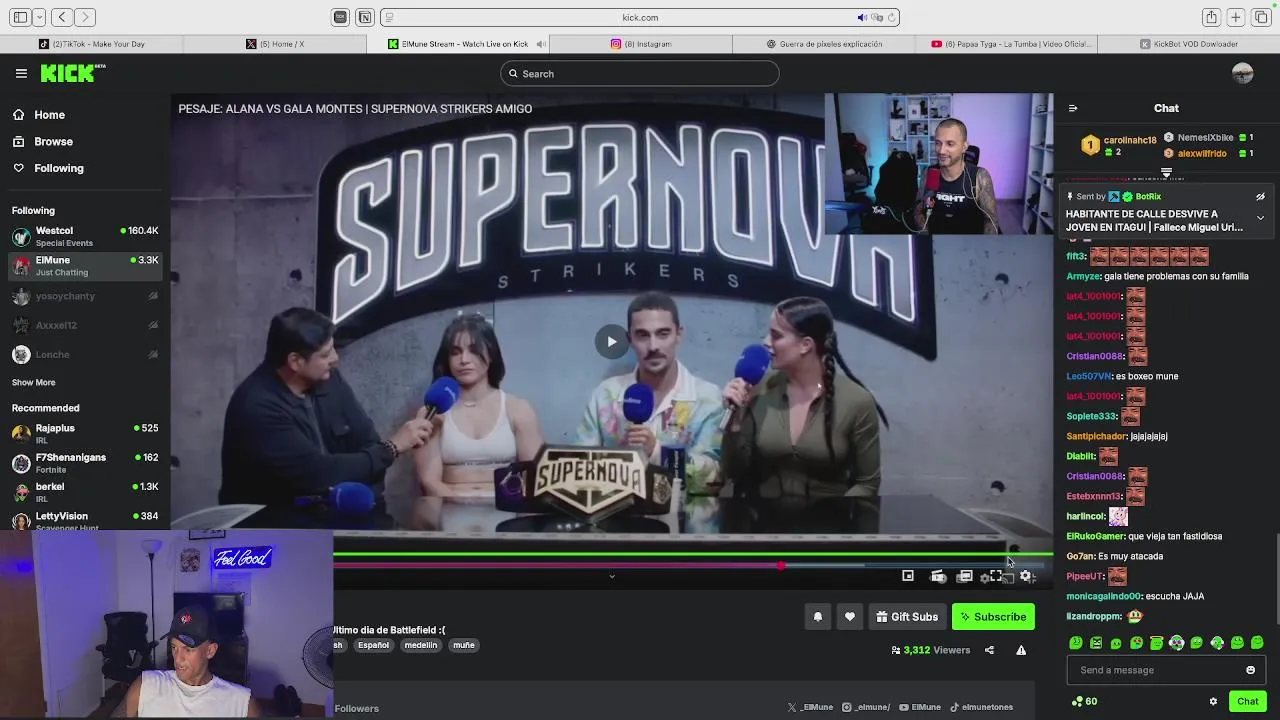Viewport: 1280px width, 720px height.
Task: Click username monicagalindo00 in chat
Action: 1104,596
